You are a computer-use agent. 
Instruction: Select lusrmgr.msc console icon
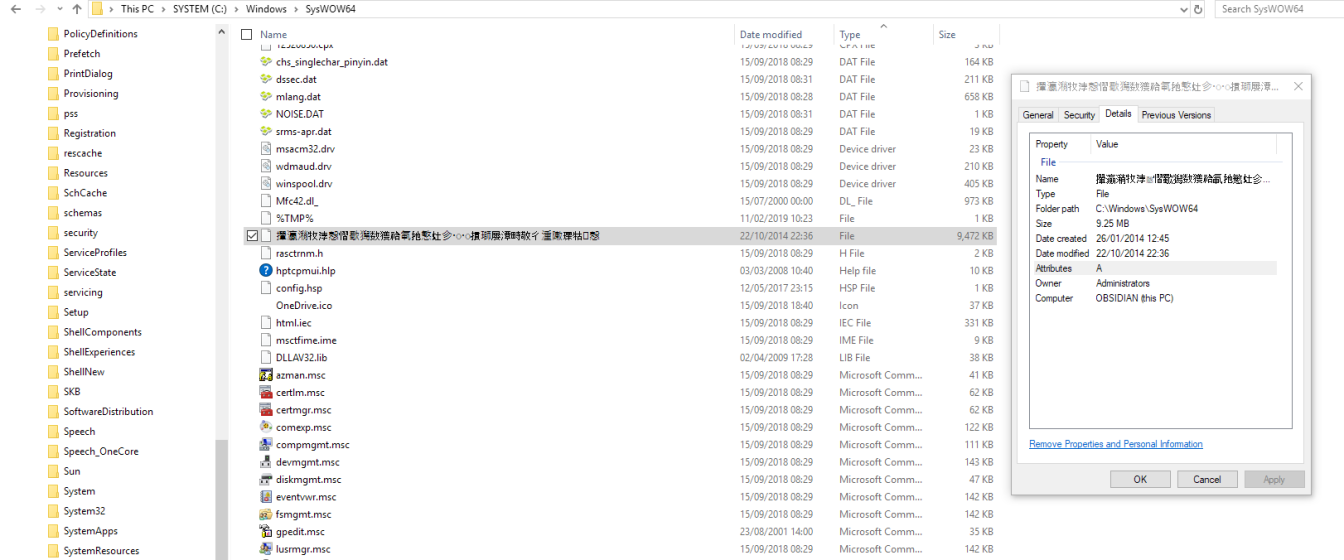point(266,549)
